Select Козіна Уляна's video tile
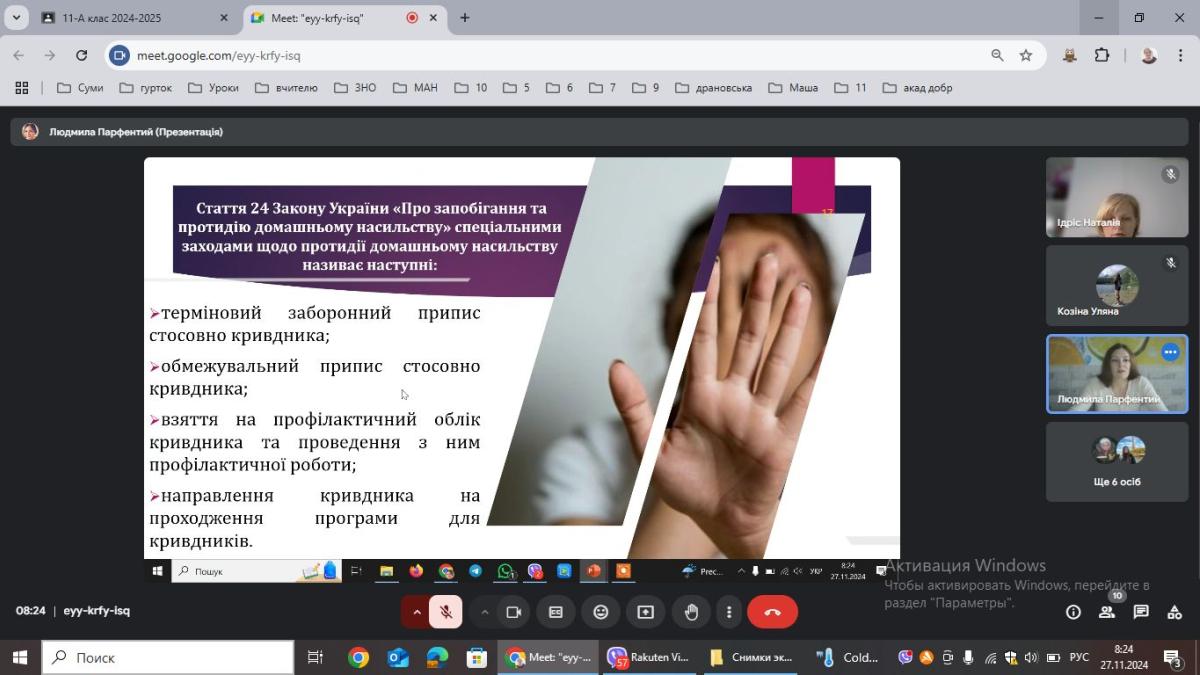 pos(1117,285)
